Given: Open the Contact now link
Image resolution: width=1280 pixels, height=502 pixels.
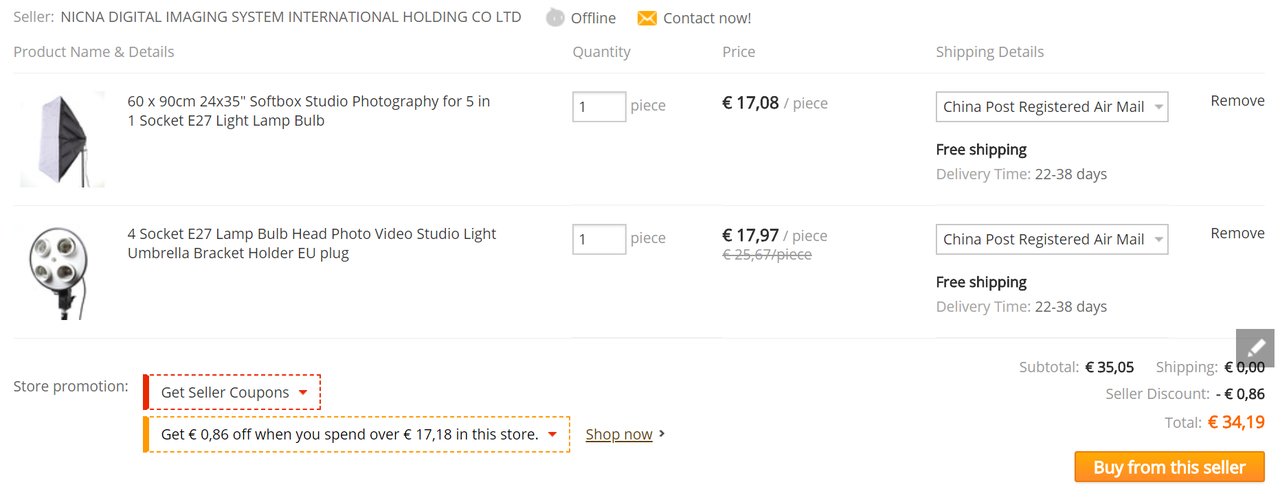Looking at the screenshot, I should pyautogui.click(x=707, y=18).
